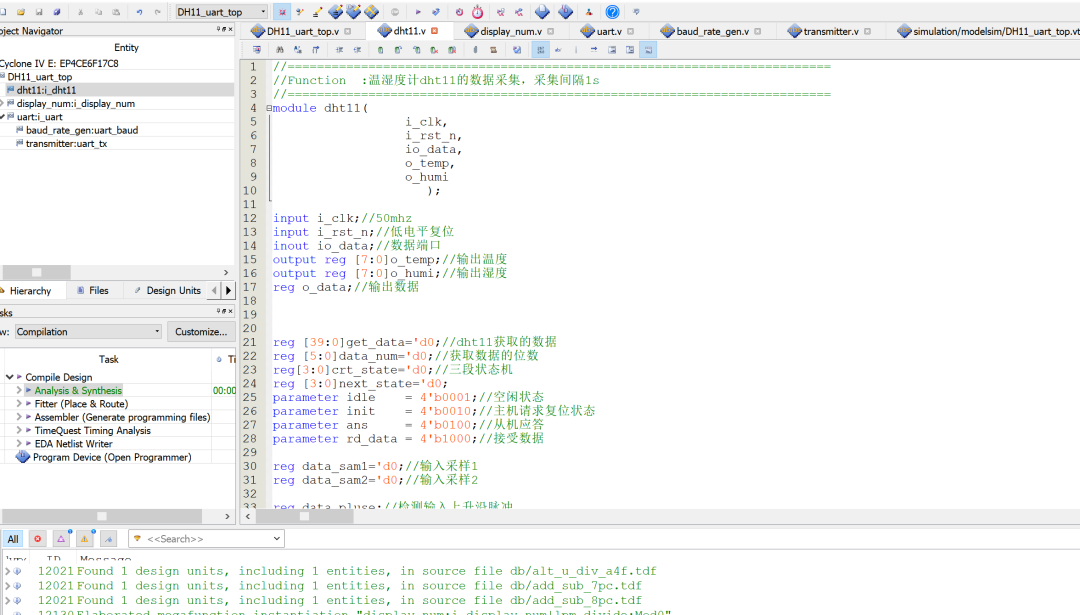Image resolution: width=1080 pixels, height=615 pixels.
Task: Open the Compilation flow dropdown
Action: (x=88, y=332)
